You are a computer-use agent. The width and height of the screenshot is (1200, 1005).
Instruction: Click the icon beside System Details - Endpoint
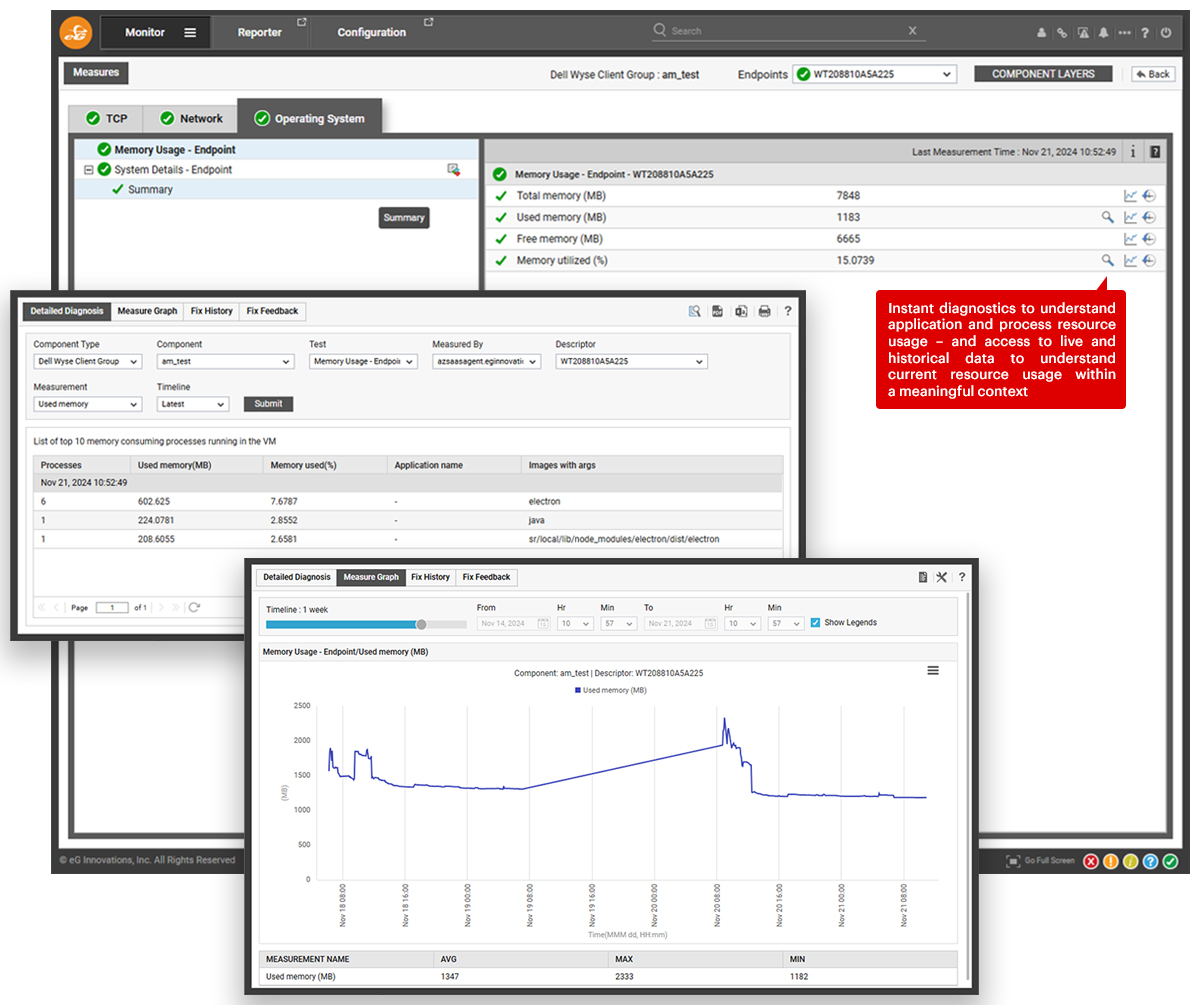click(x=454, y=170)
